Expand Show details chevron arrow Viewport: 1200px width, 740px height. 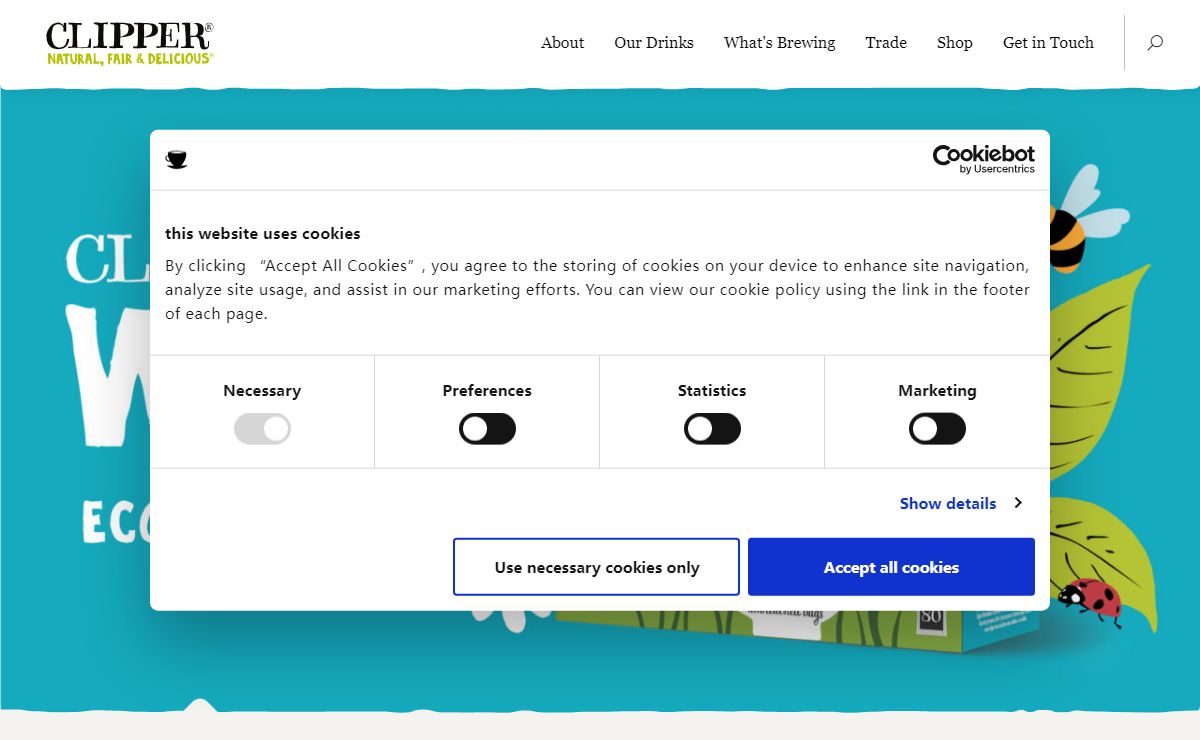click(x=1018, y=503)
